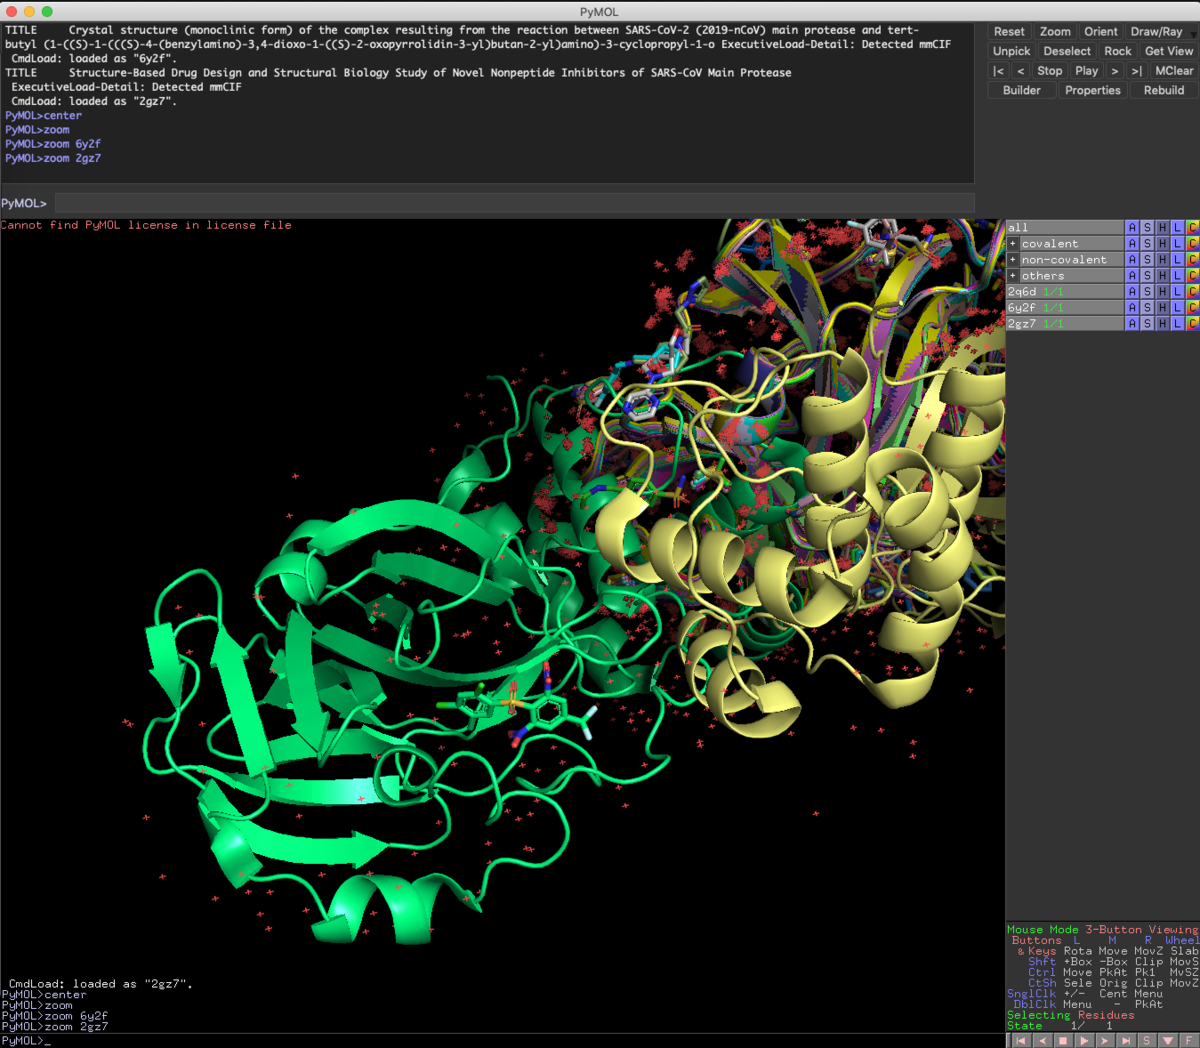Screen dimensions: 1200x1048
Task: Toggle visibility of others group
Action: [1071, 276]
